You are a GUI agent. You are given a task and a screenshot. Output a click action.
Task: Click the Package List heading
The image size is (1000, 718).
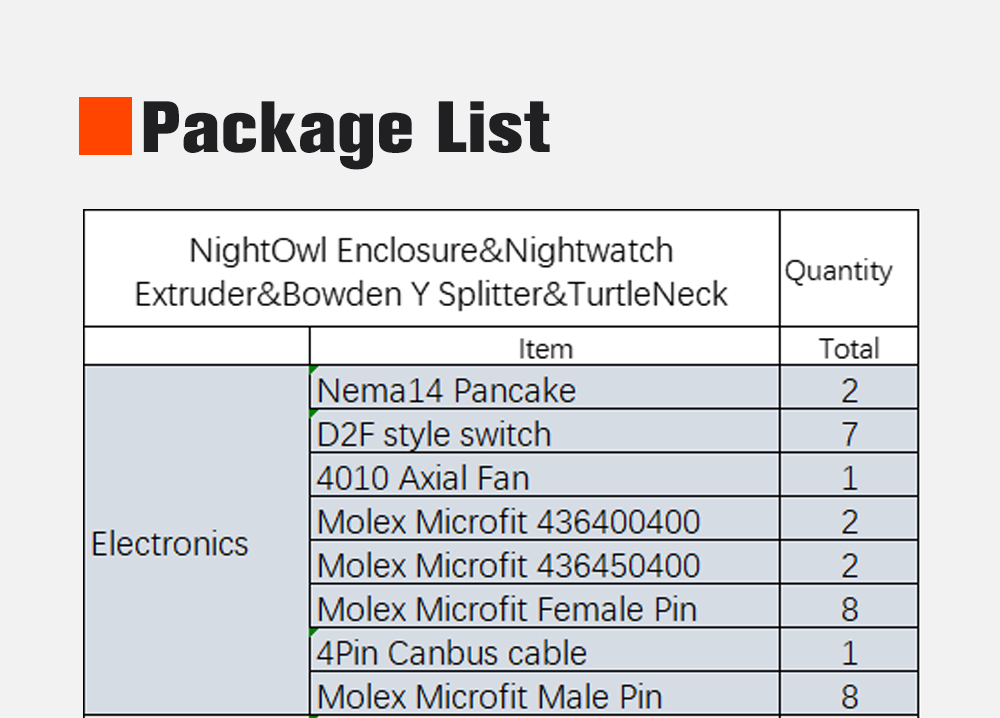346,128
